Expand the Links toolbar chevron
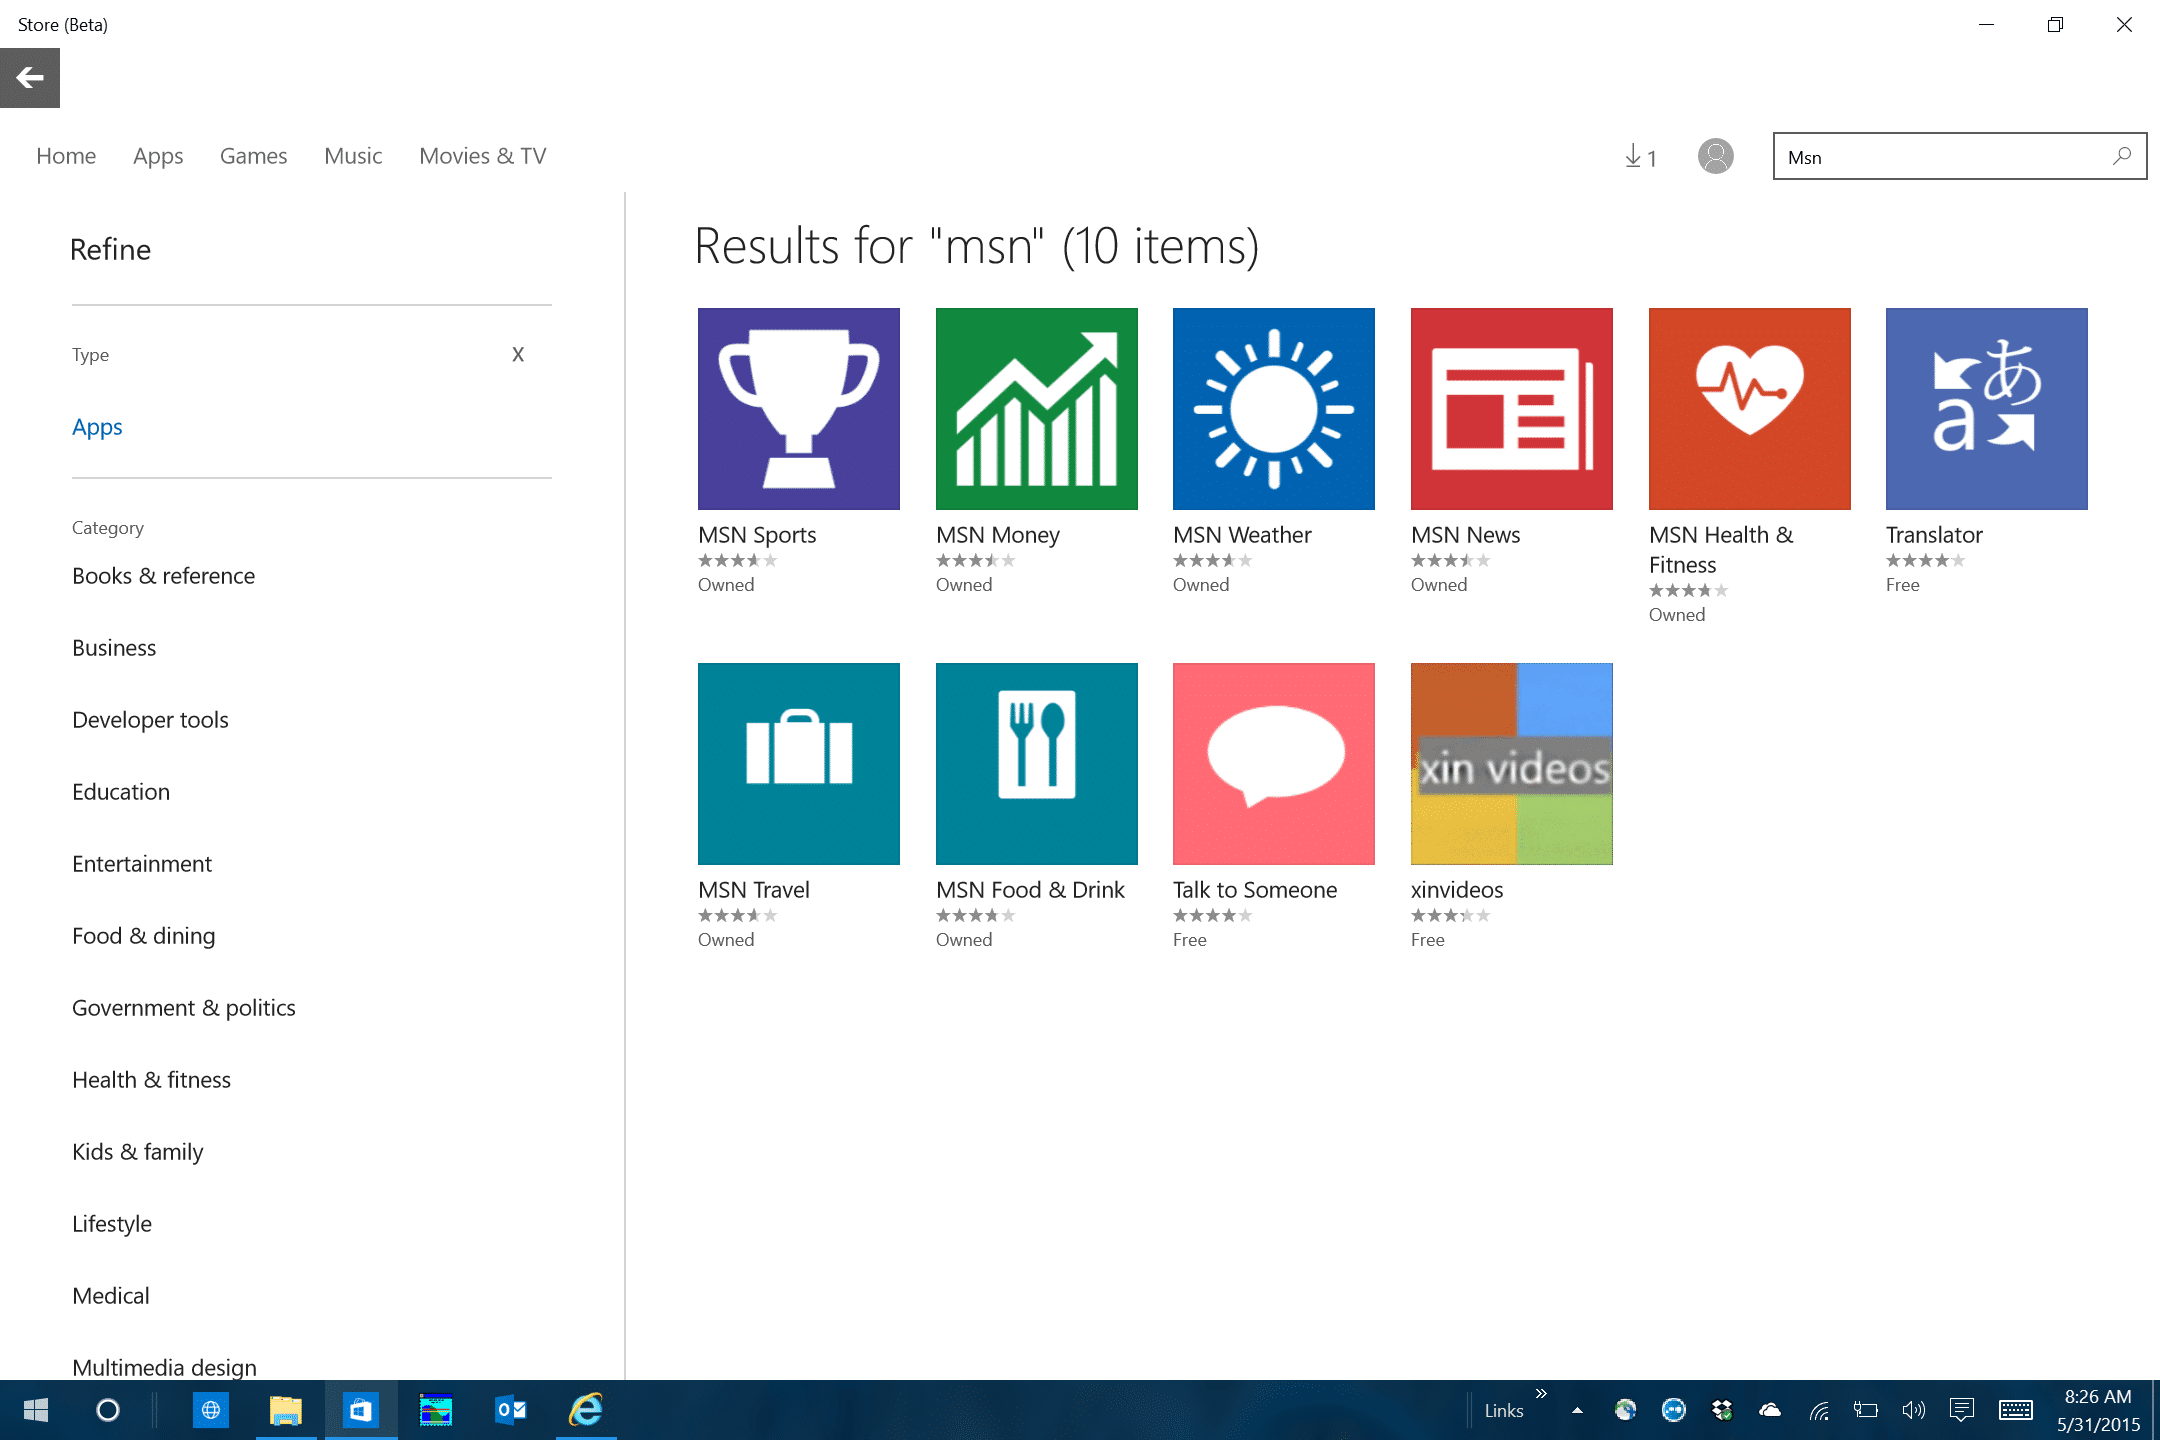This screenshot has width=2160, height=1440. [1541, 1393]
